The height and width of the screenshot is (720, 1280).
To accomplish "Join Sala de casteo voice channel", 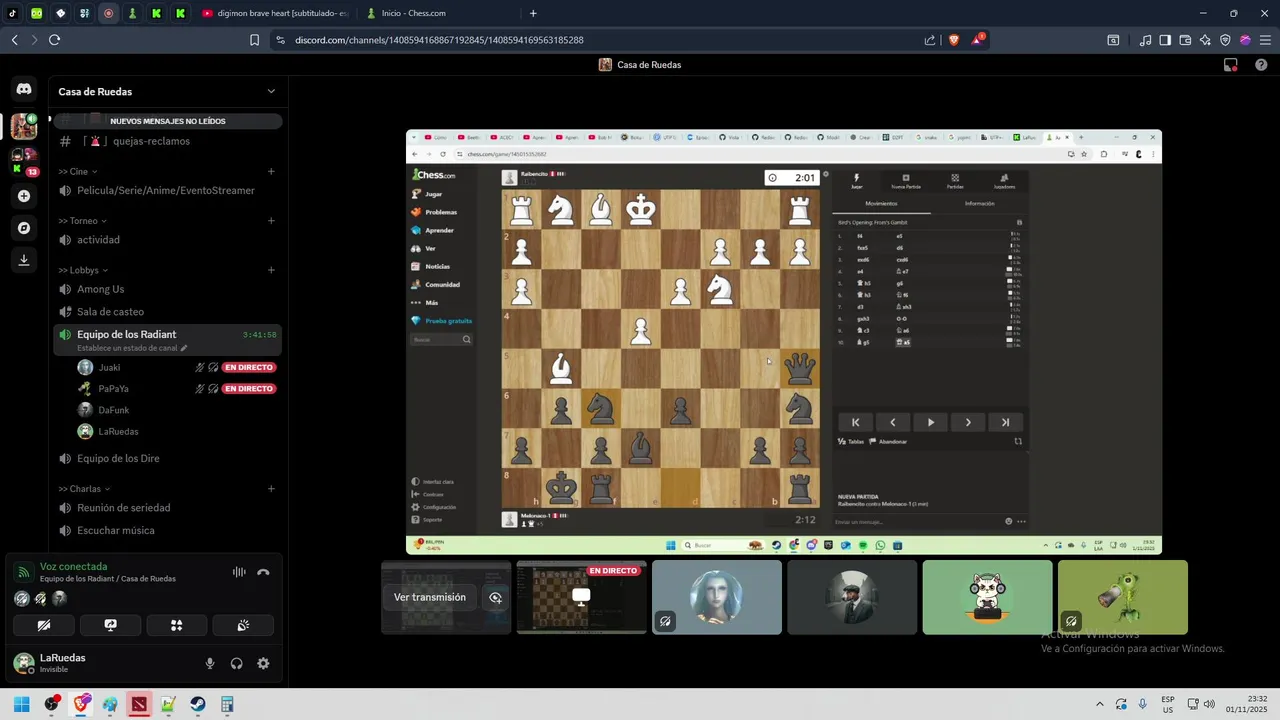I will 167,312.
